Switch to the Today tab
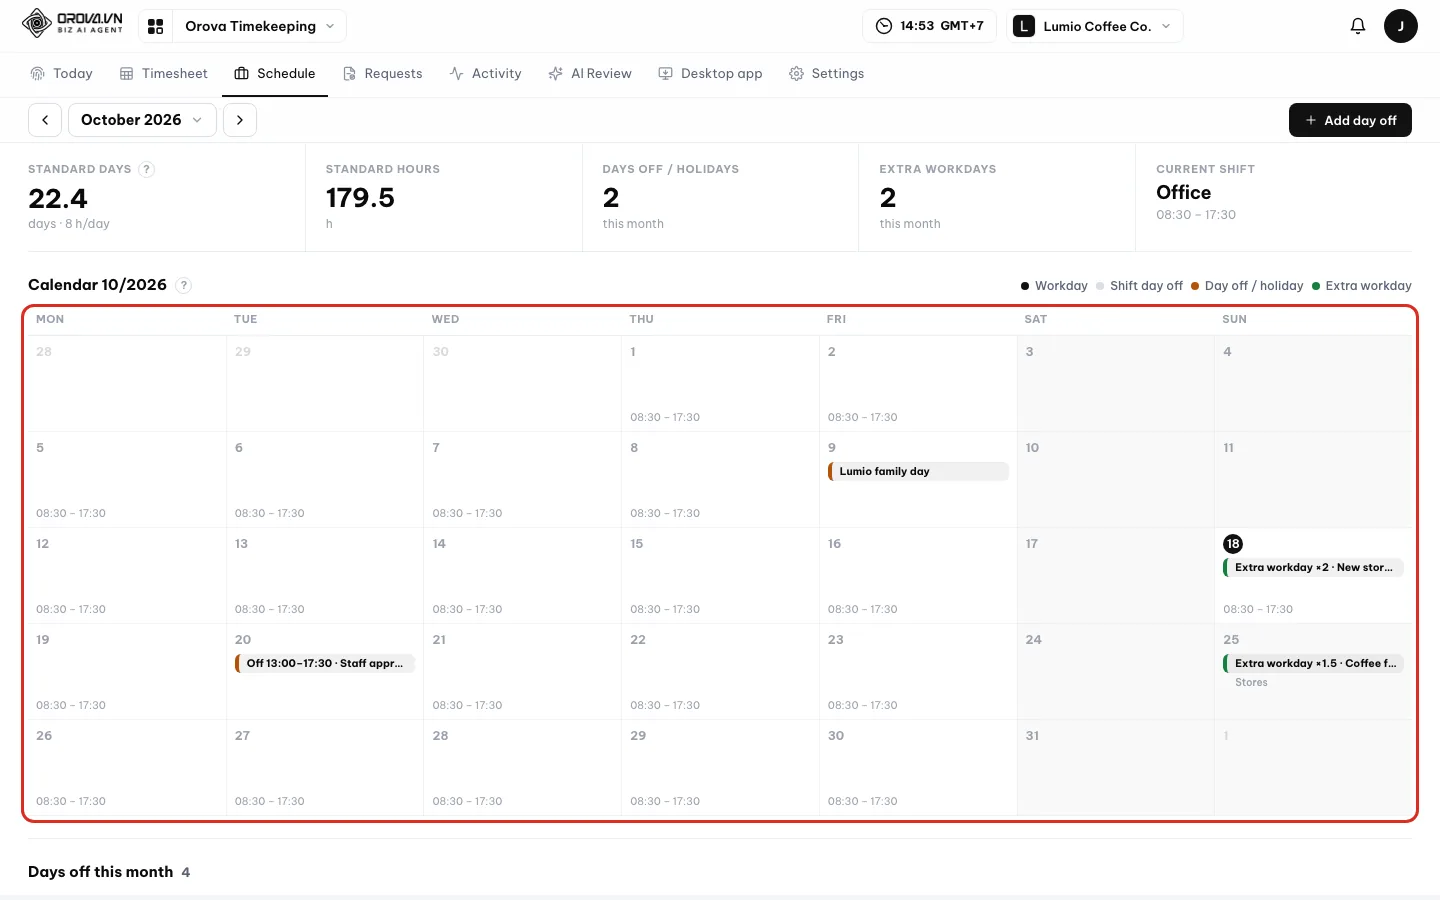The image size is (1440, 900). 61,73
